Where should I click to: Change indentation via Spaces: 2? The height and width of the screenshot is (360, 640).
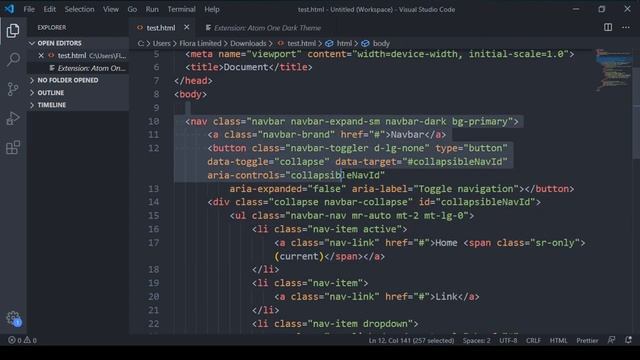coord(476,340)
